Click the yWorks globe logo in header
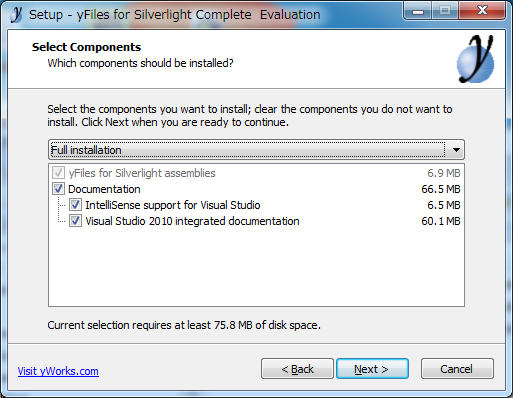 pyautogui.click(x=475, y=59)
